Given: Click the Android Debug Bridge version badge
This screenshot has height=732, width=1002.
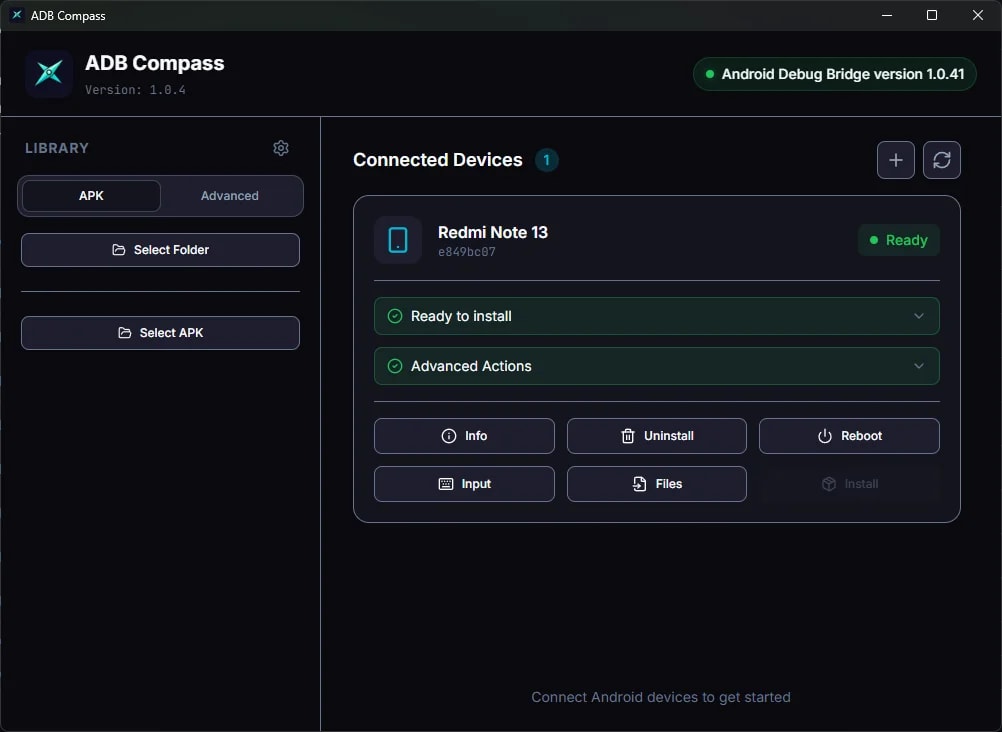Looking at the screenshot, I should click(x=834, y=73).
